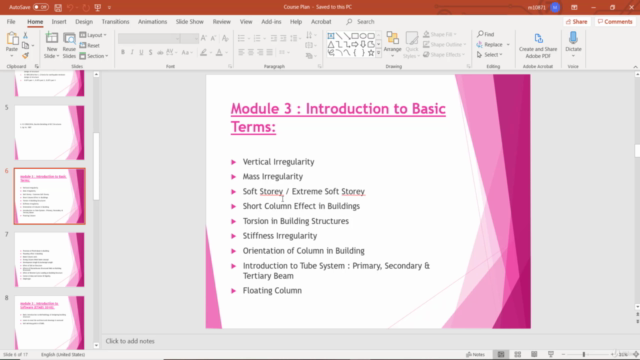Save the presentation with the disk icon
Viewport: 640px width, 360px height.
pyautogui.click(x=58, y=7)
